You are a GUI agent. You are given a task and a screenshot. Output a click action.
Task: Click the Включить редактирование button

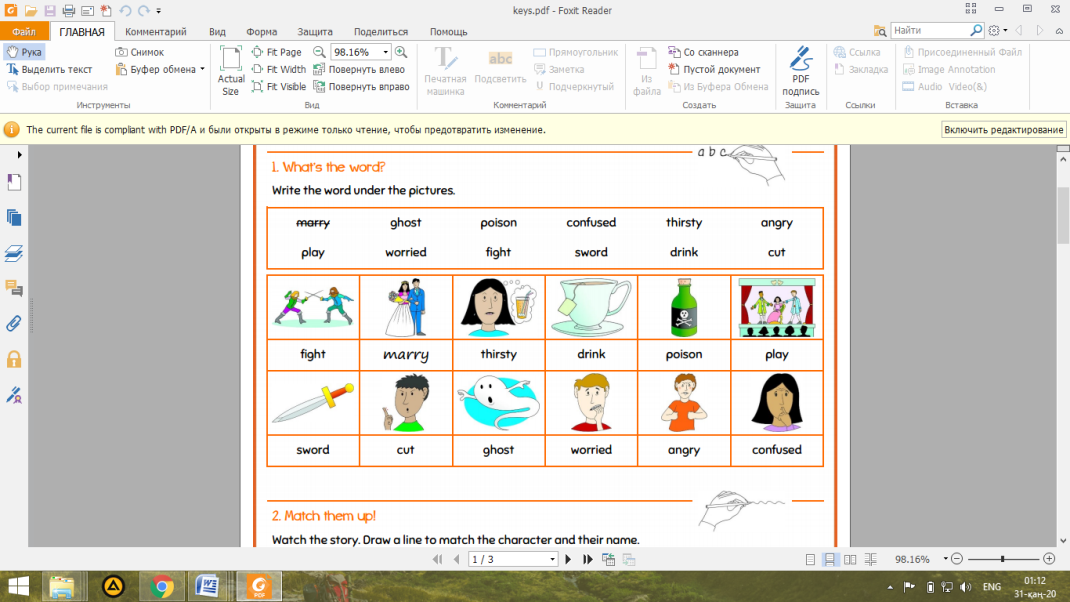[1003, 130]
